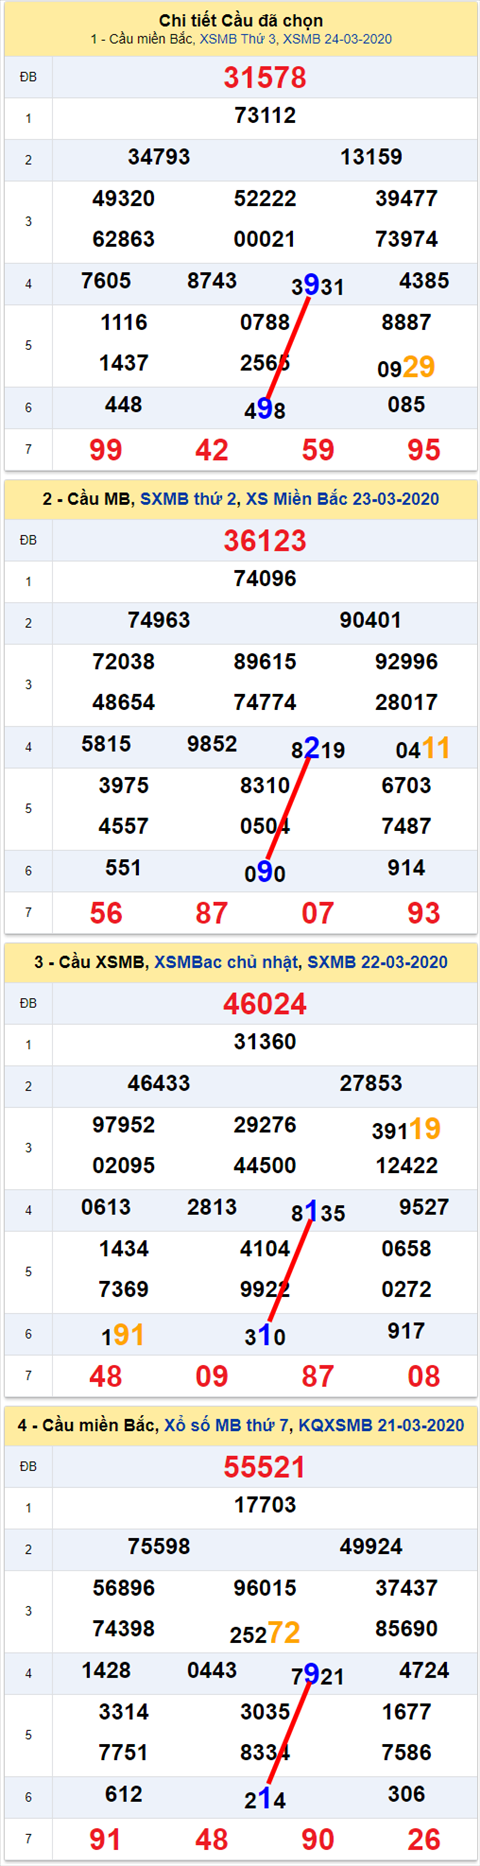480x1866 pixels.
Task: Select the number 8135 with blue 1
Action: [x=318, y=1212]
